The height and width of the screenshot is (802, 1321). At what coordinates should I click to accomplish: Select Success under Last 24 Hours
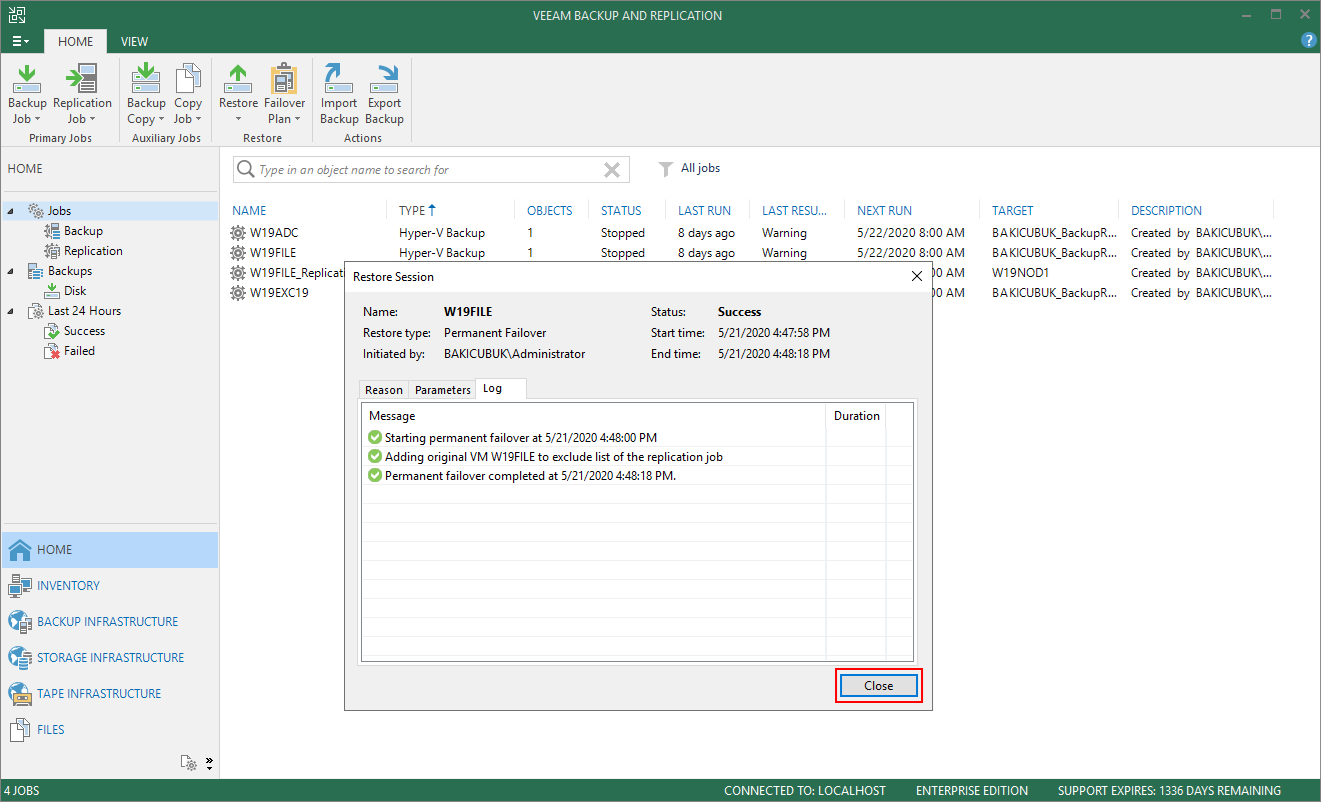[84, 331]
